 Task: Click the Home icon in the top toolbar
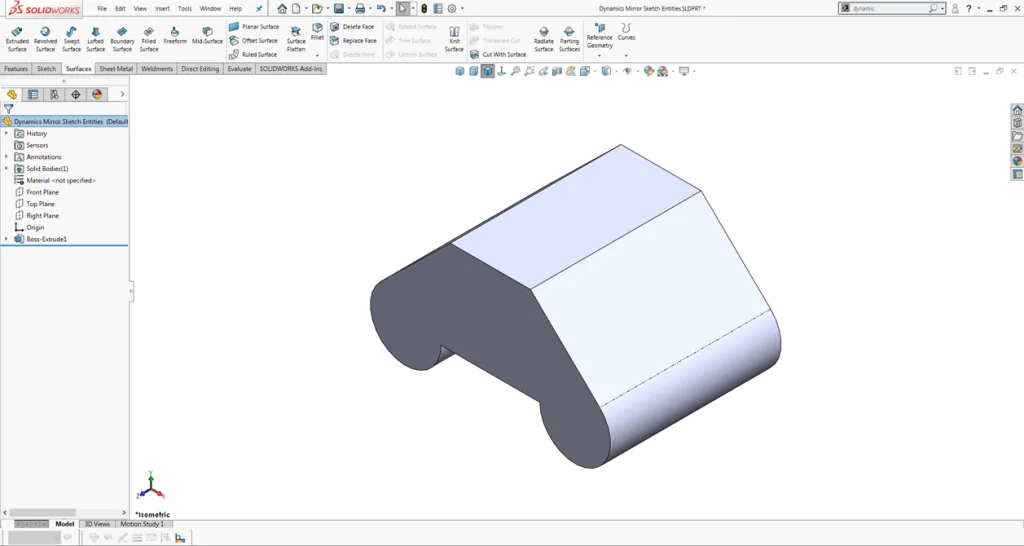(282, 8)
